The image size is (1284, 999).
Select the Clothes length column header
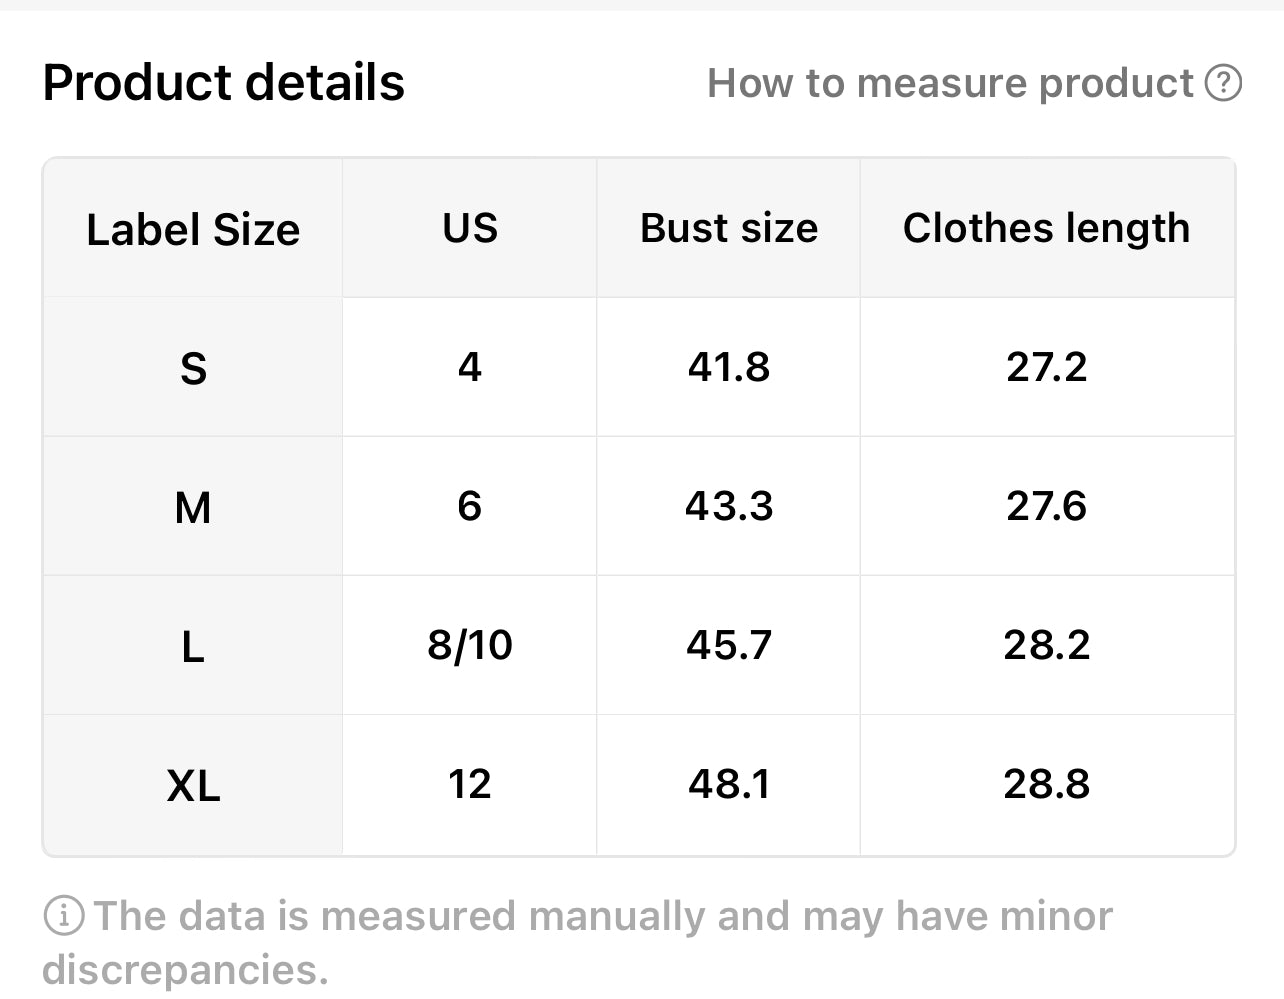(1047, 229)
